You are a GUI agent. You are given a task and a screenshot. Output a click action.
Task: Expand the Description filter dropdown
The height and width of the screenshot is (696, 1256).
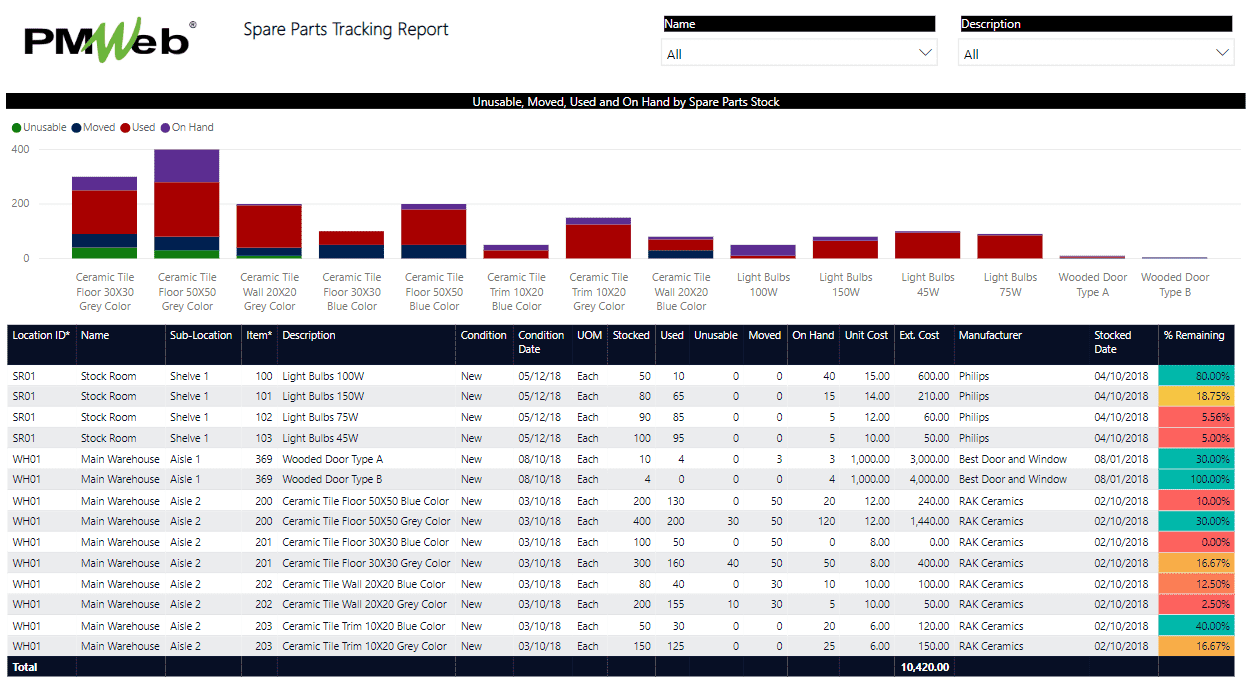(1095, 54)
